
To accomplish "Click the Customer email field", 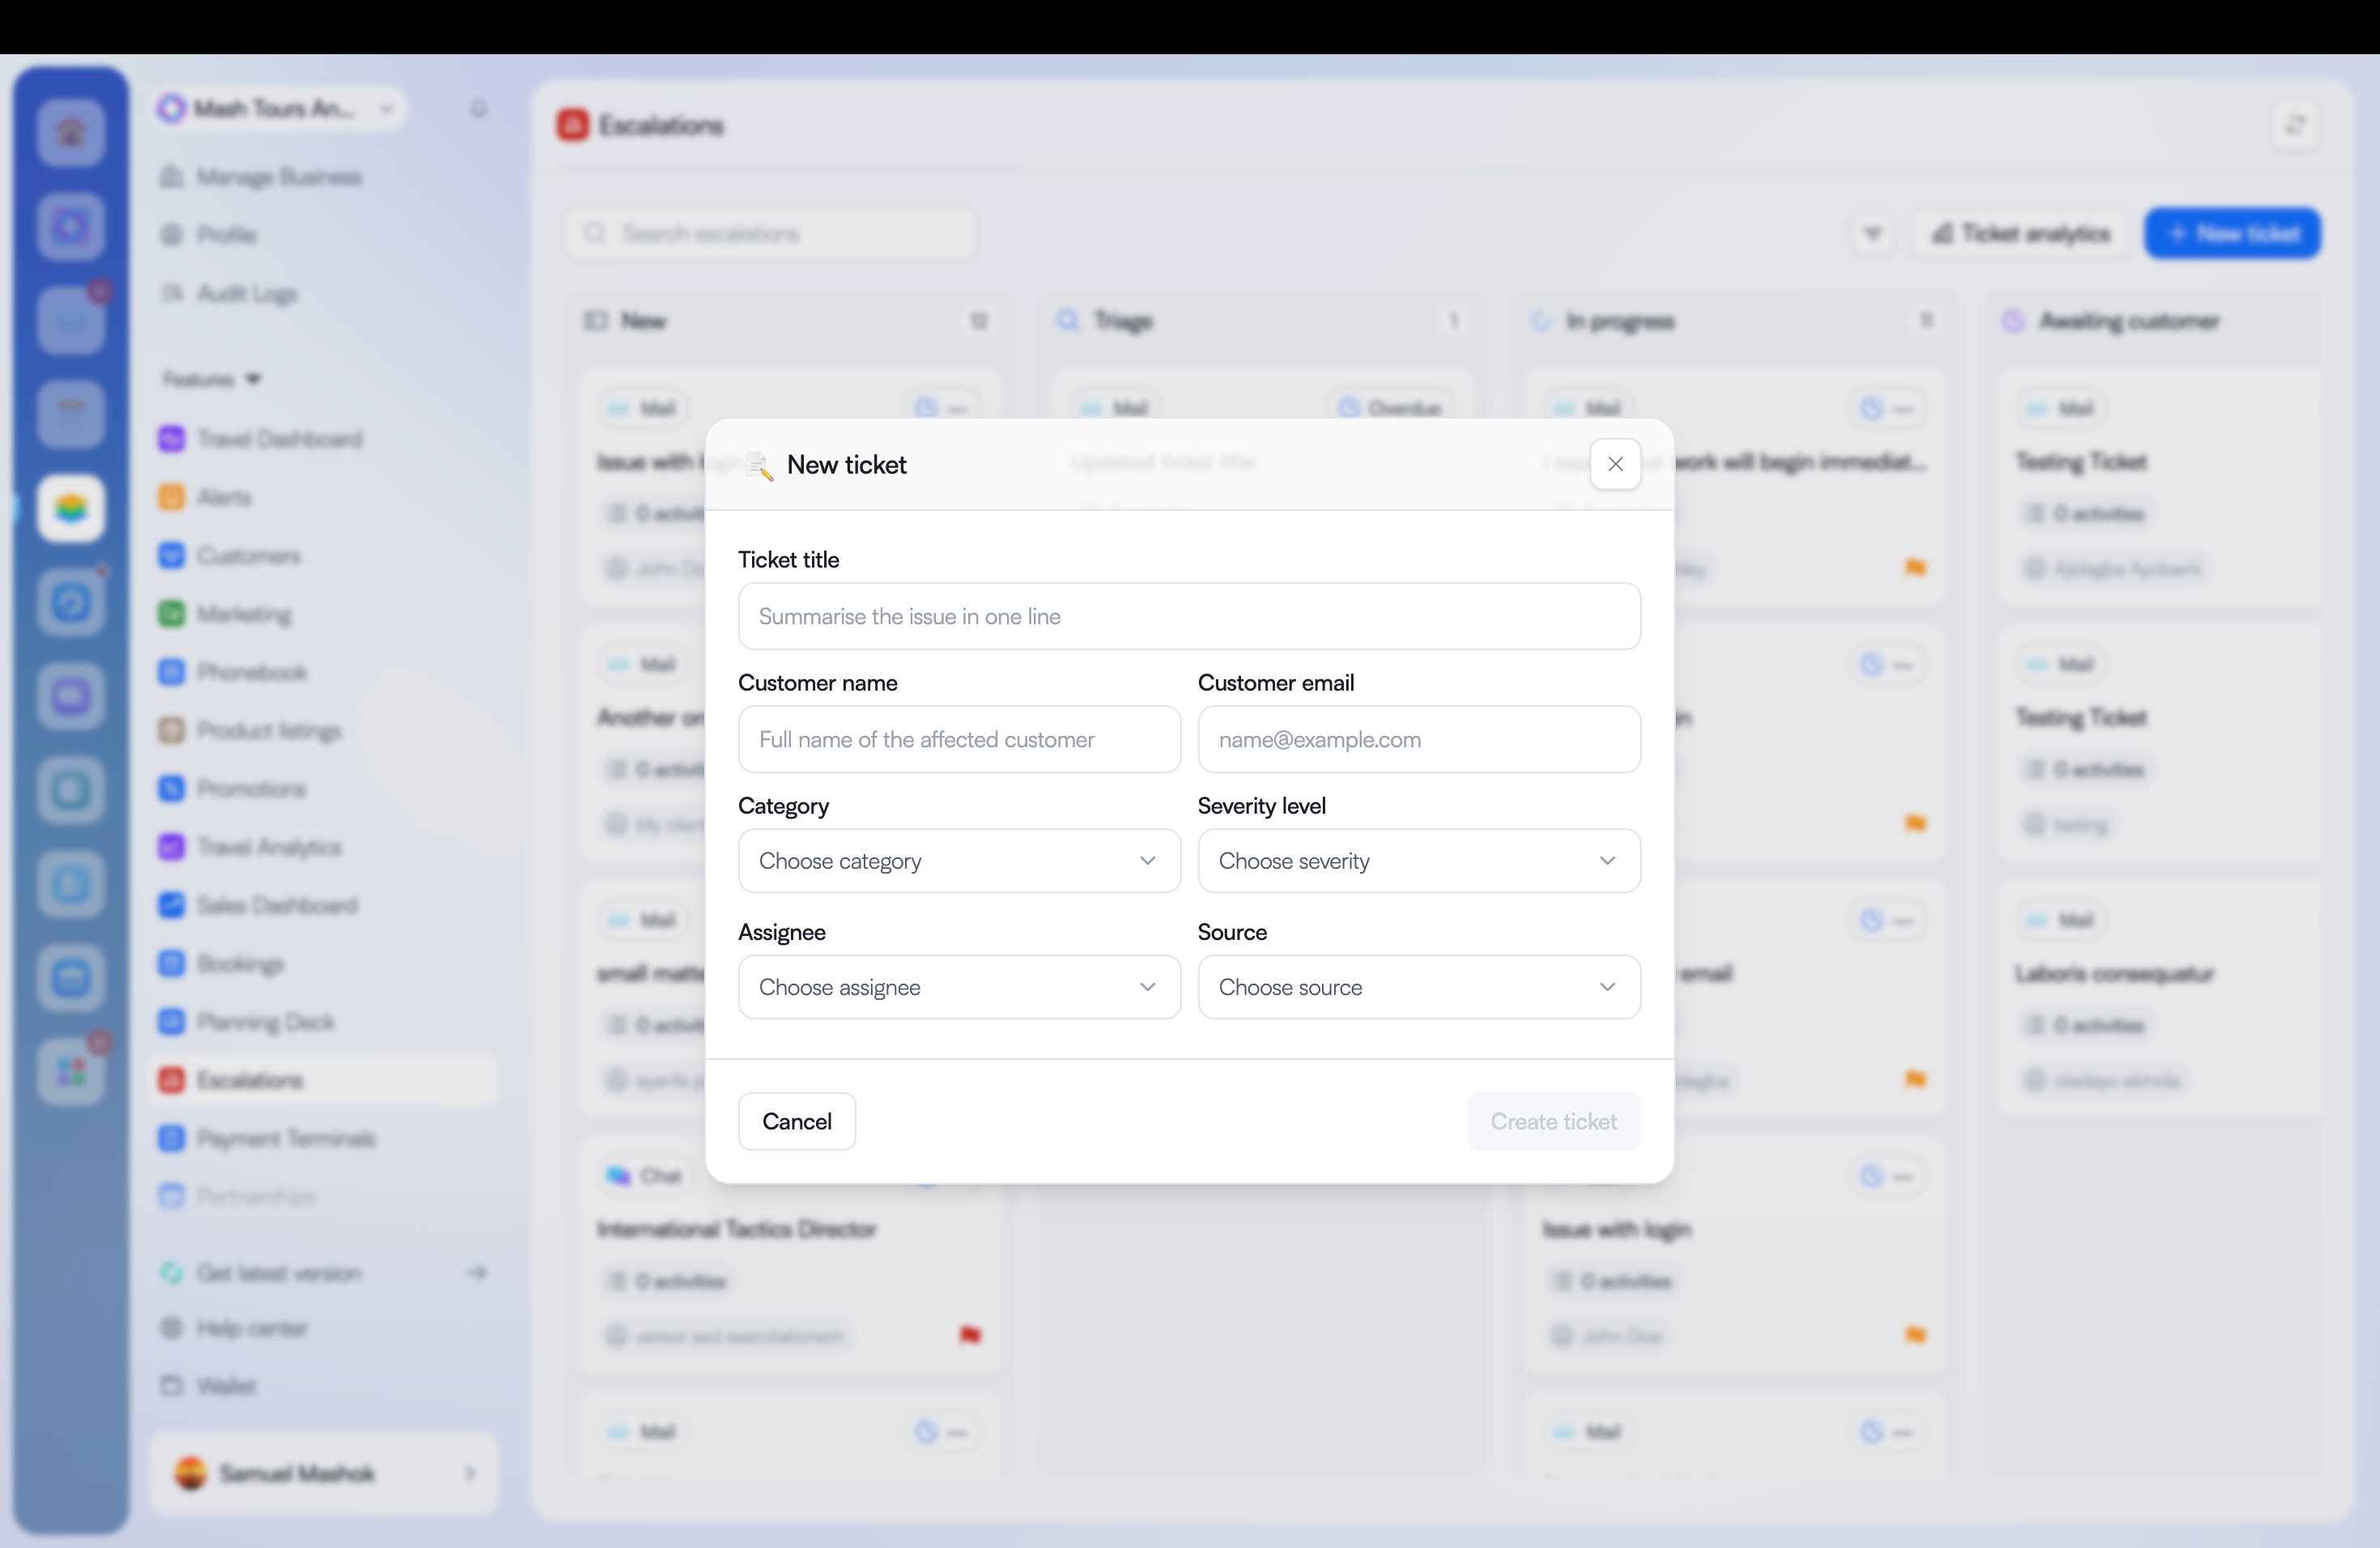I will pyautogui.click(x=1419, y=739).
